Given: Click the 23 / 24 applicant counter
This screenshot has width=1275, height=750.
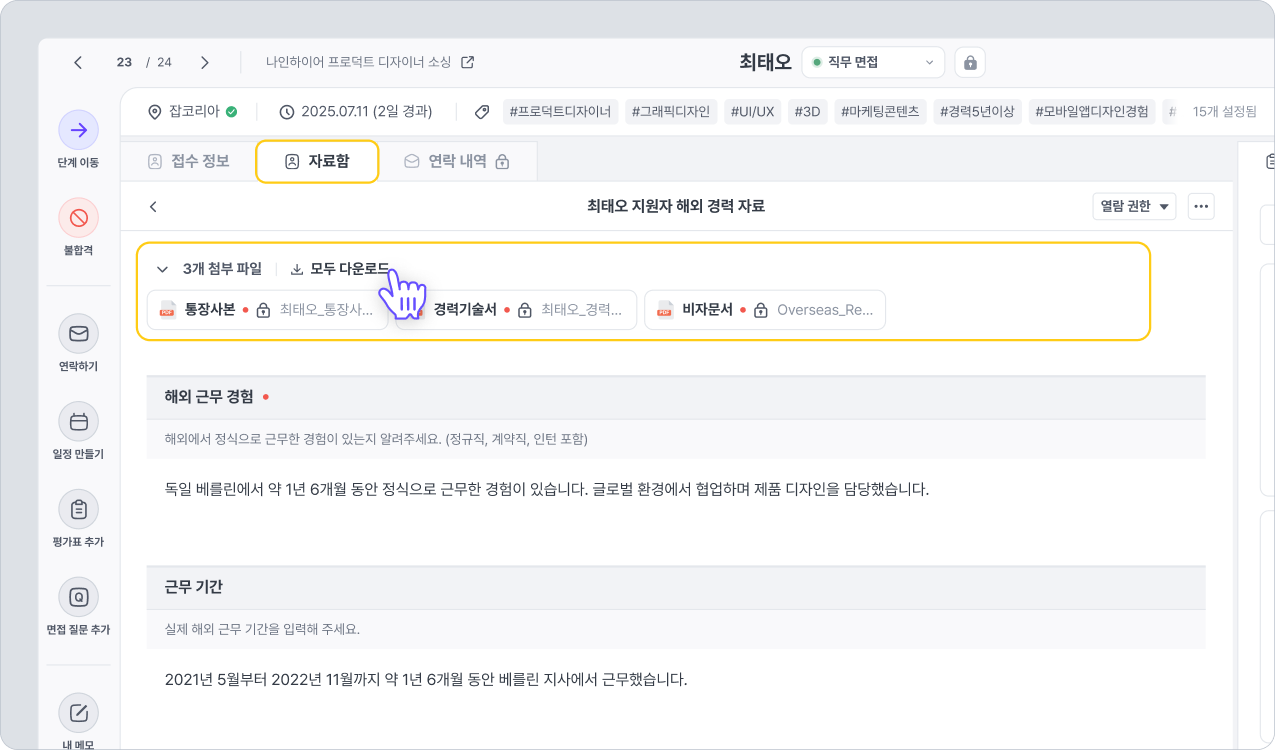Looking at the screenshot, I should [144, 62].
